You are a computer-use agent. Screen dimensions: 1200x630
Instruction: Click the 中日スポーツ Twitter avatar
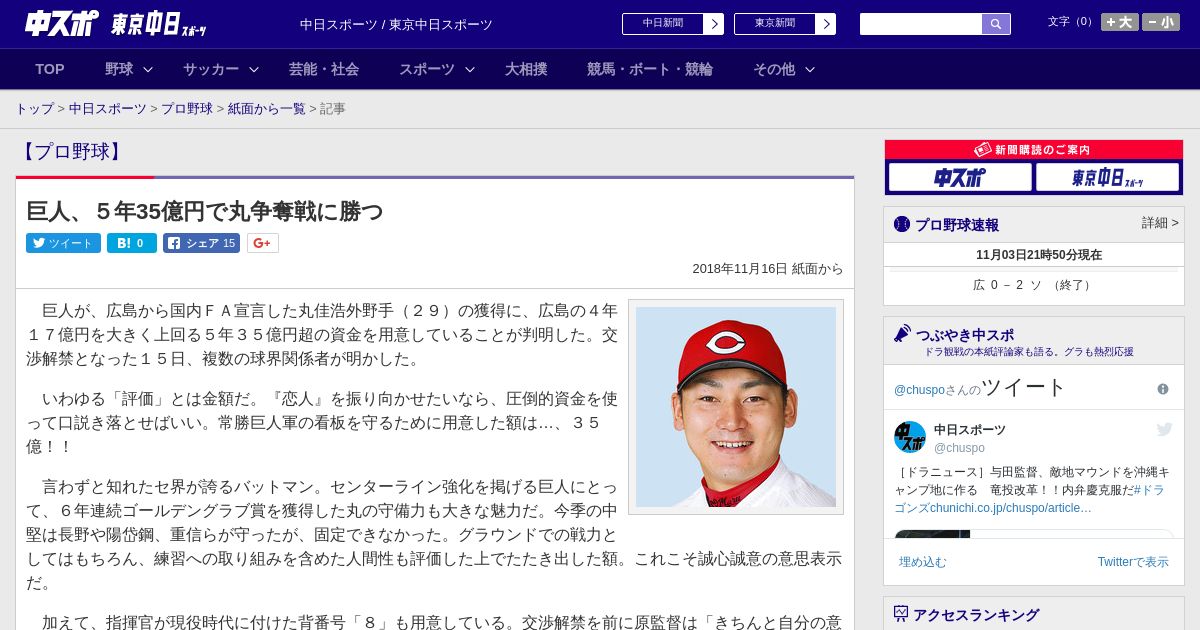coord(910,437)
